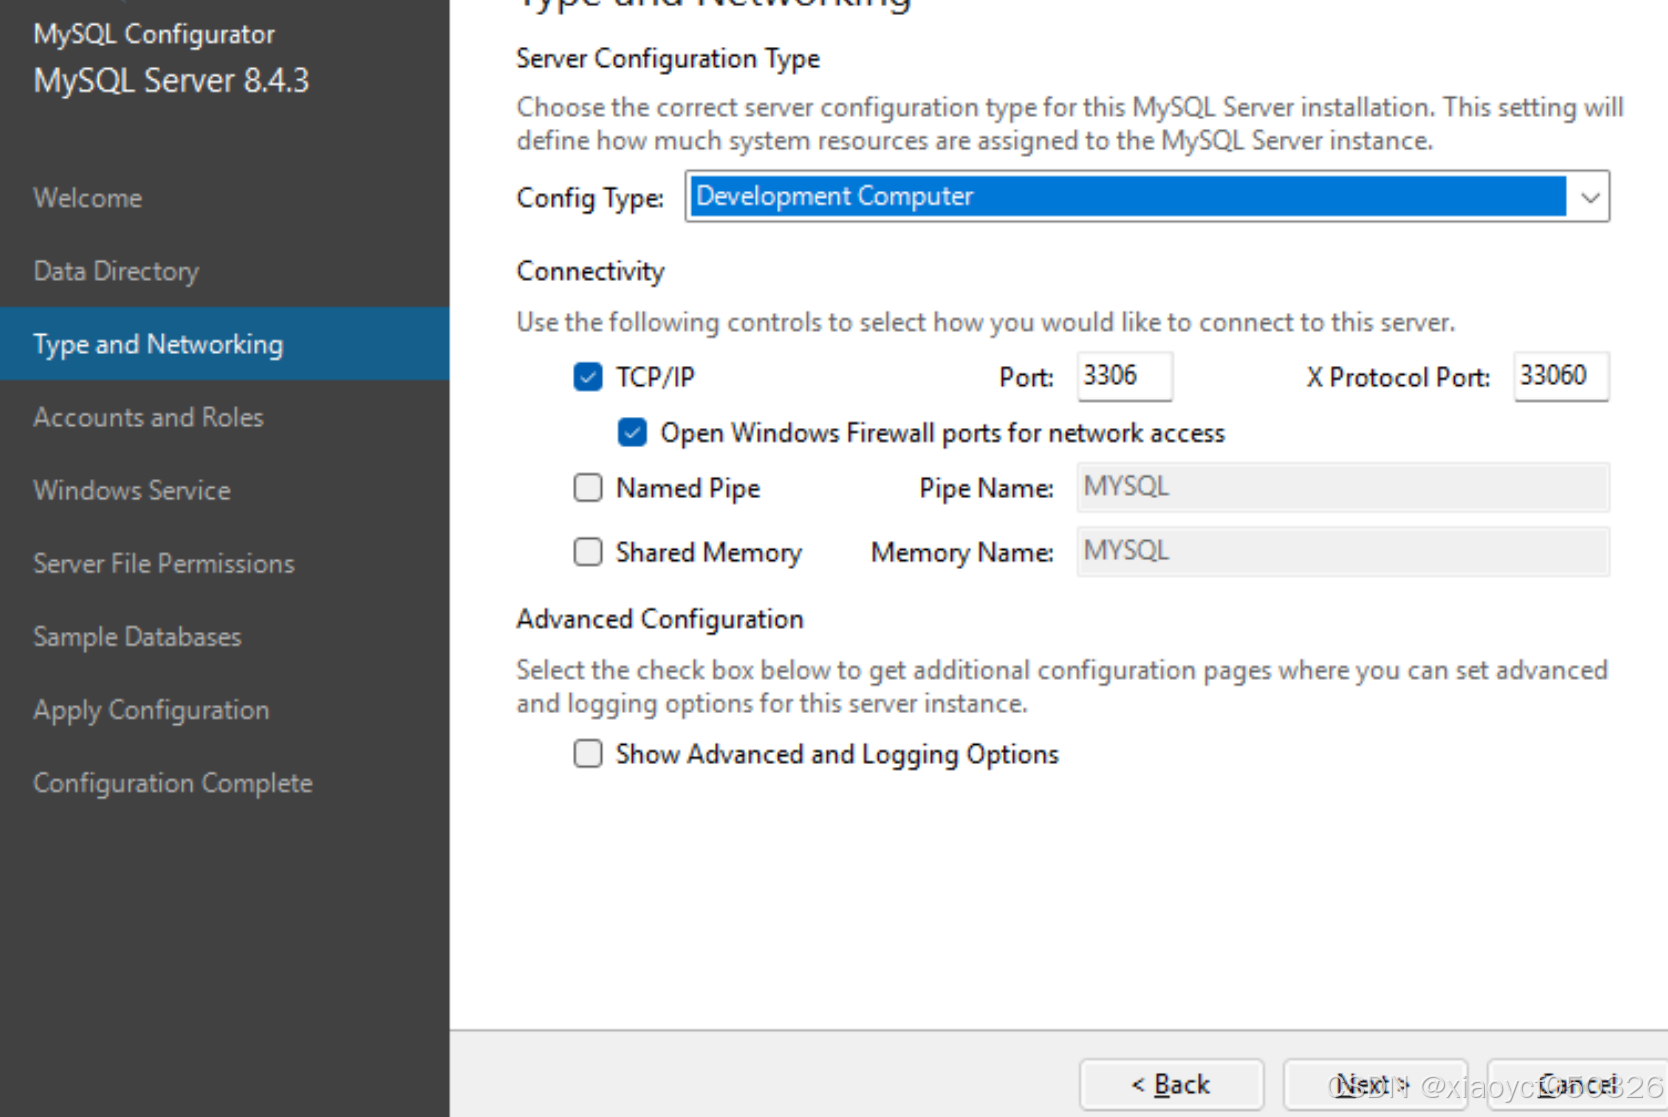
Task: Focus the X Protocol Port field
Action: click(x=1561, y=376)
